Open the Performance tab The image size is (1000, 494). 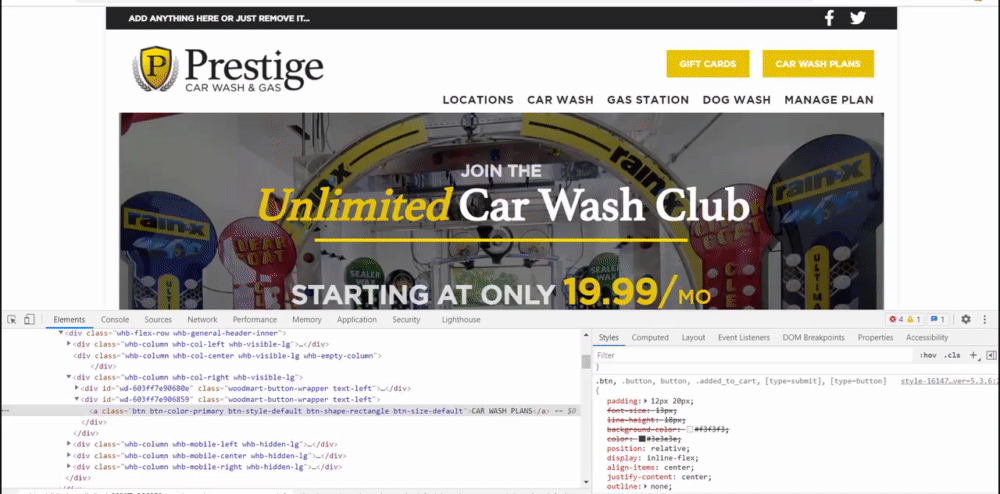point(254,319)
